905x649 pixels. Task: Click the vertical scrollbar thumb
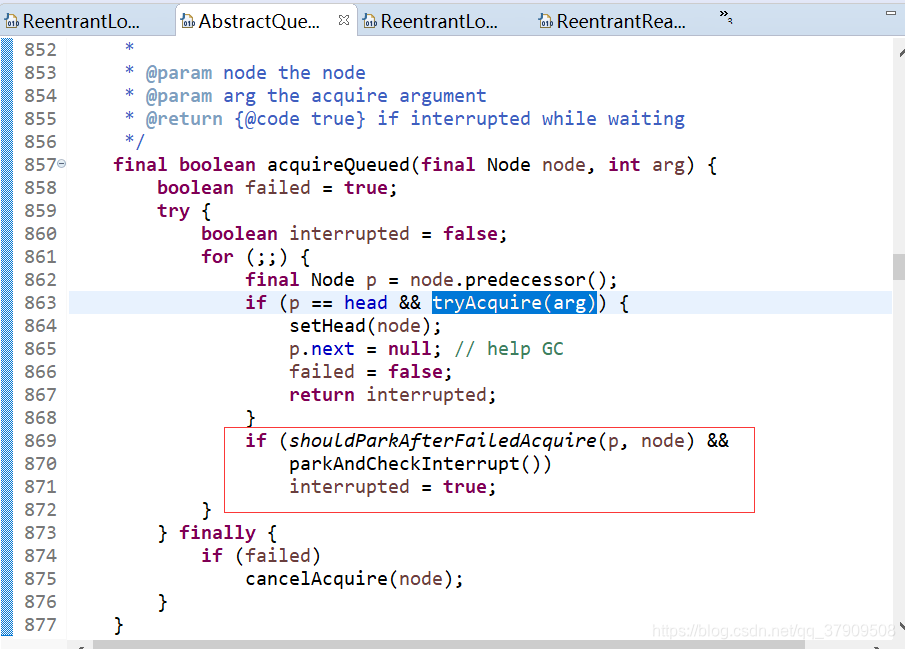pyautogui.click(x=899, y=267)
